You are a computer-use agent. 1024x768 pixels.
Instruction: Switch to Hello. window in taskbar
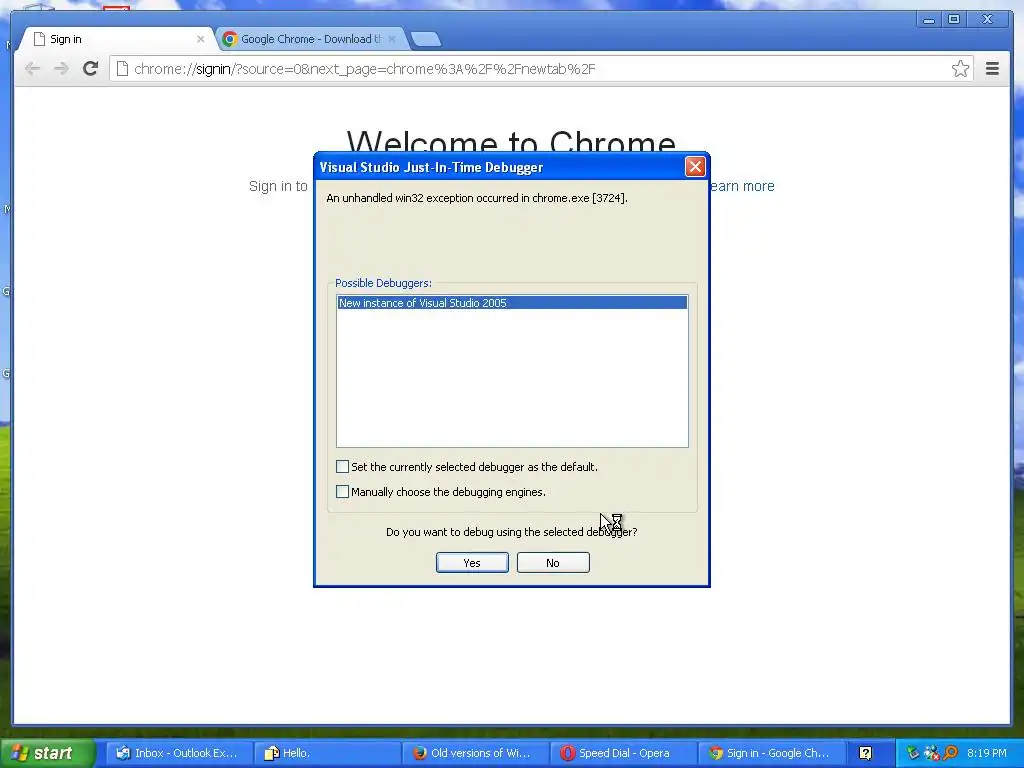[327, 753]
